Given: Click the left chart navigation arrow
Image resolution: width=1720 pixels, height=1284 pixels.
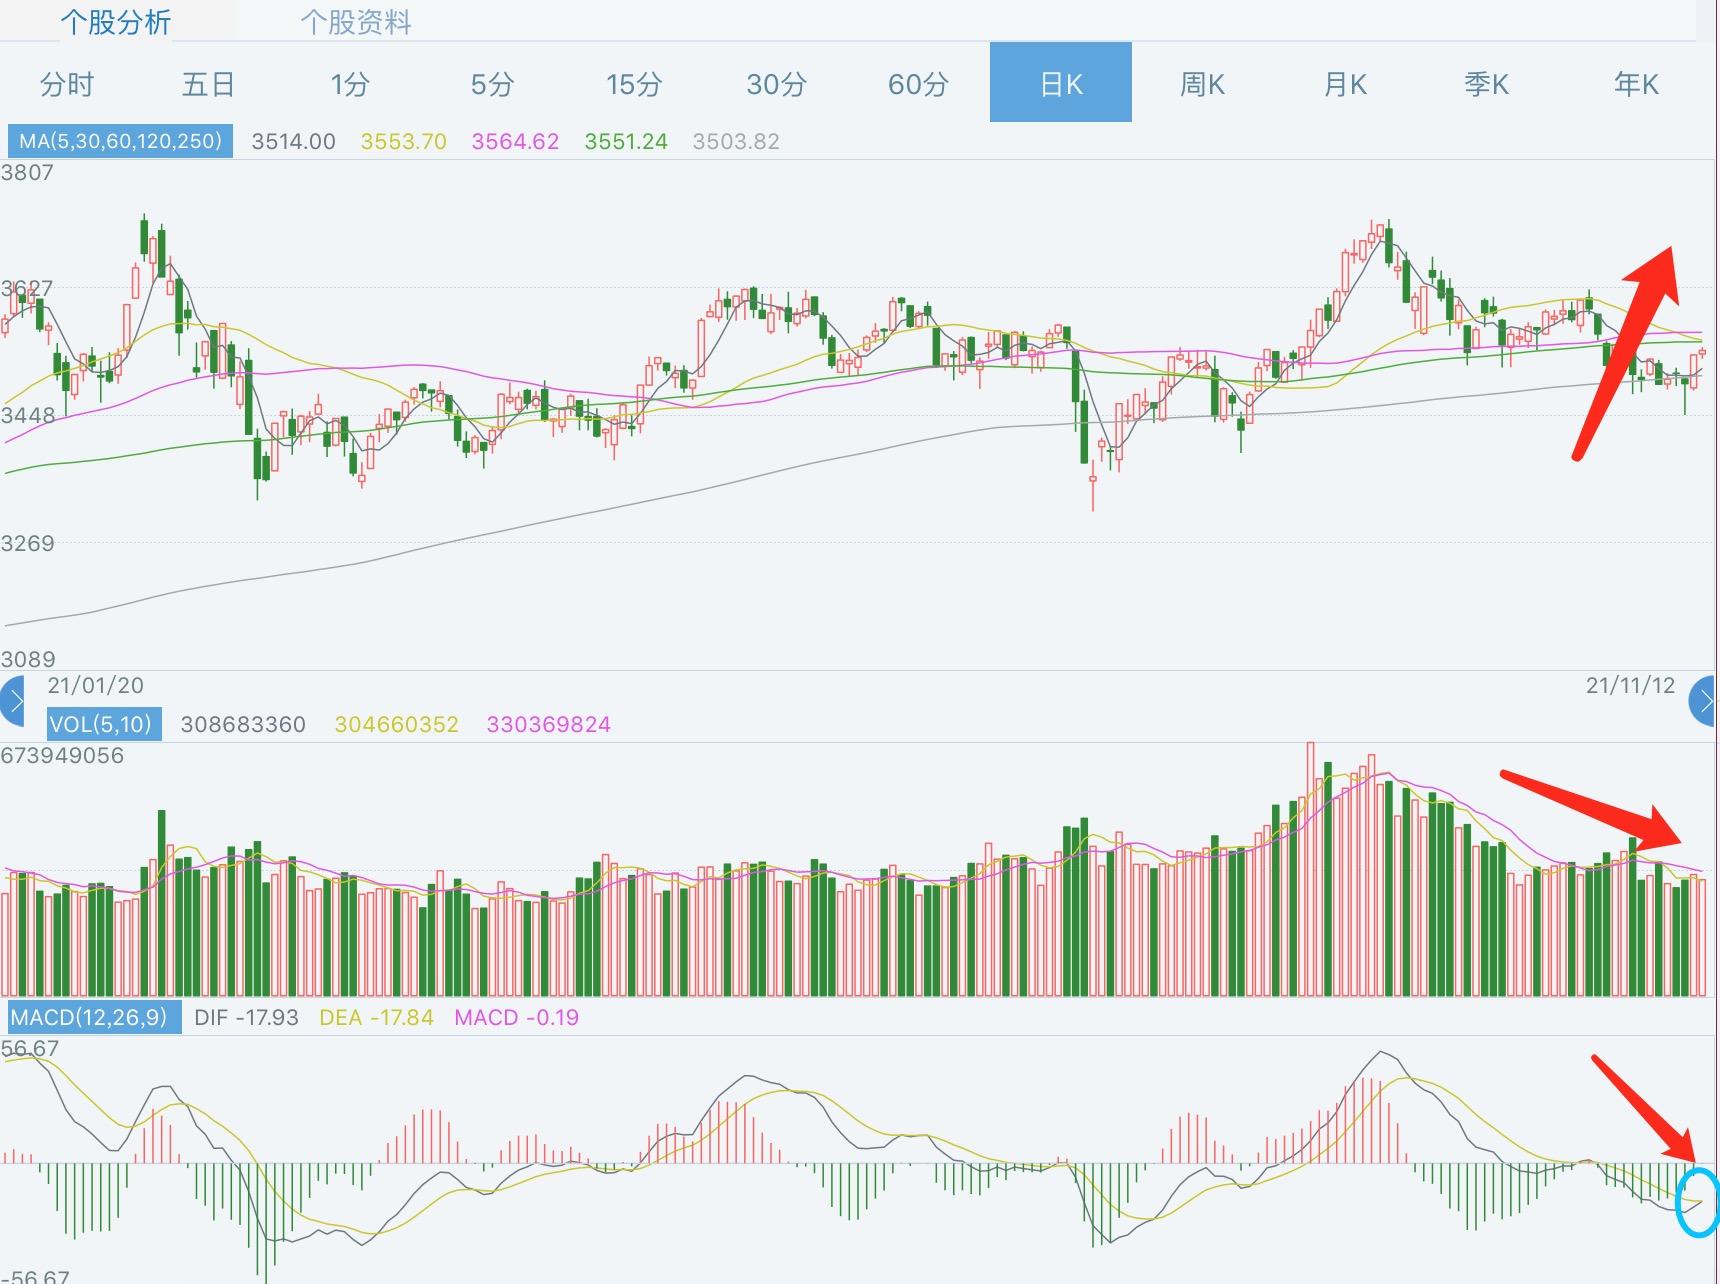Looking at the screenshot, I should pyautogui.click(x=12, y=701).
